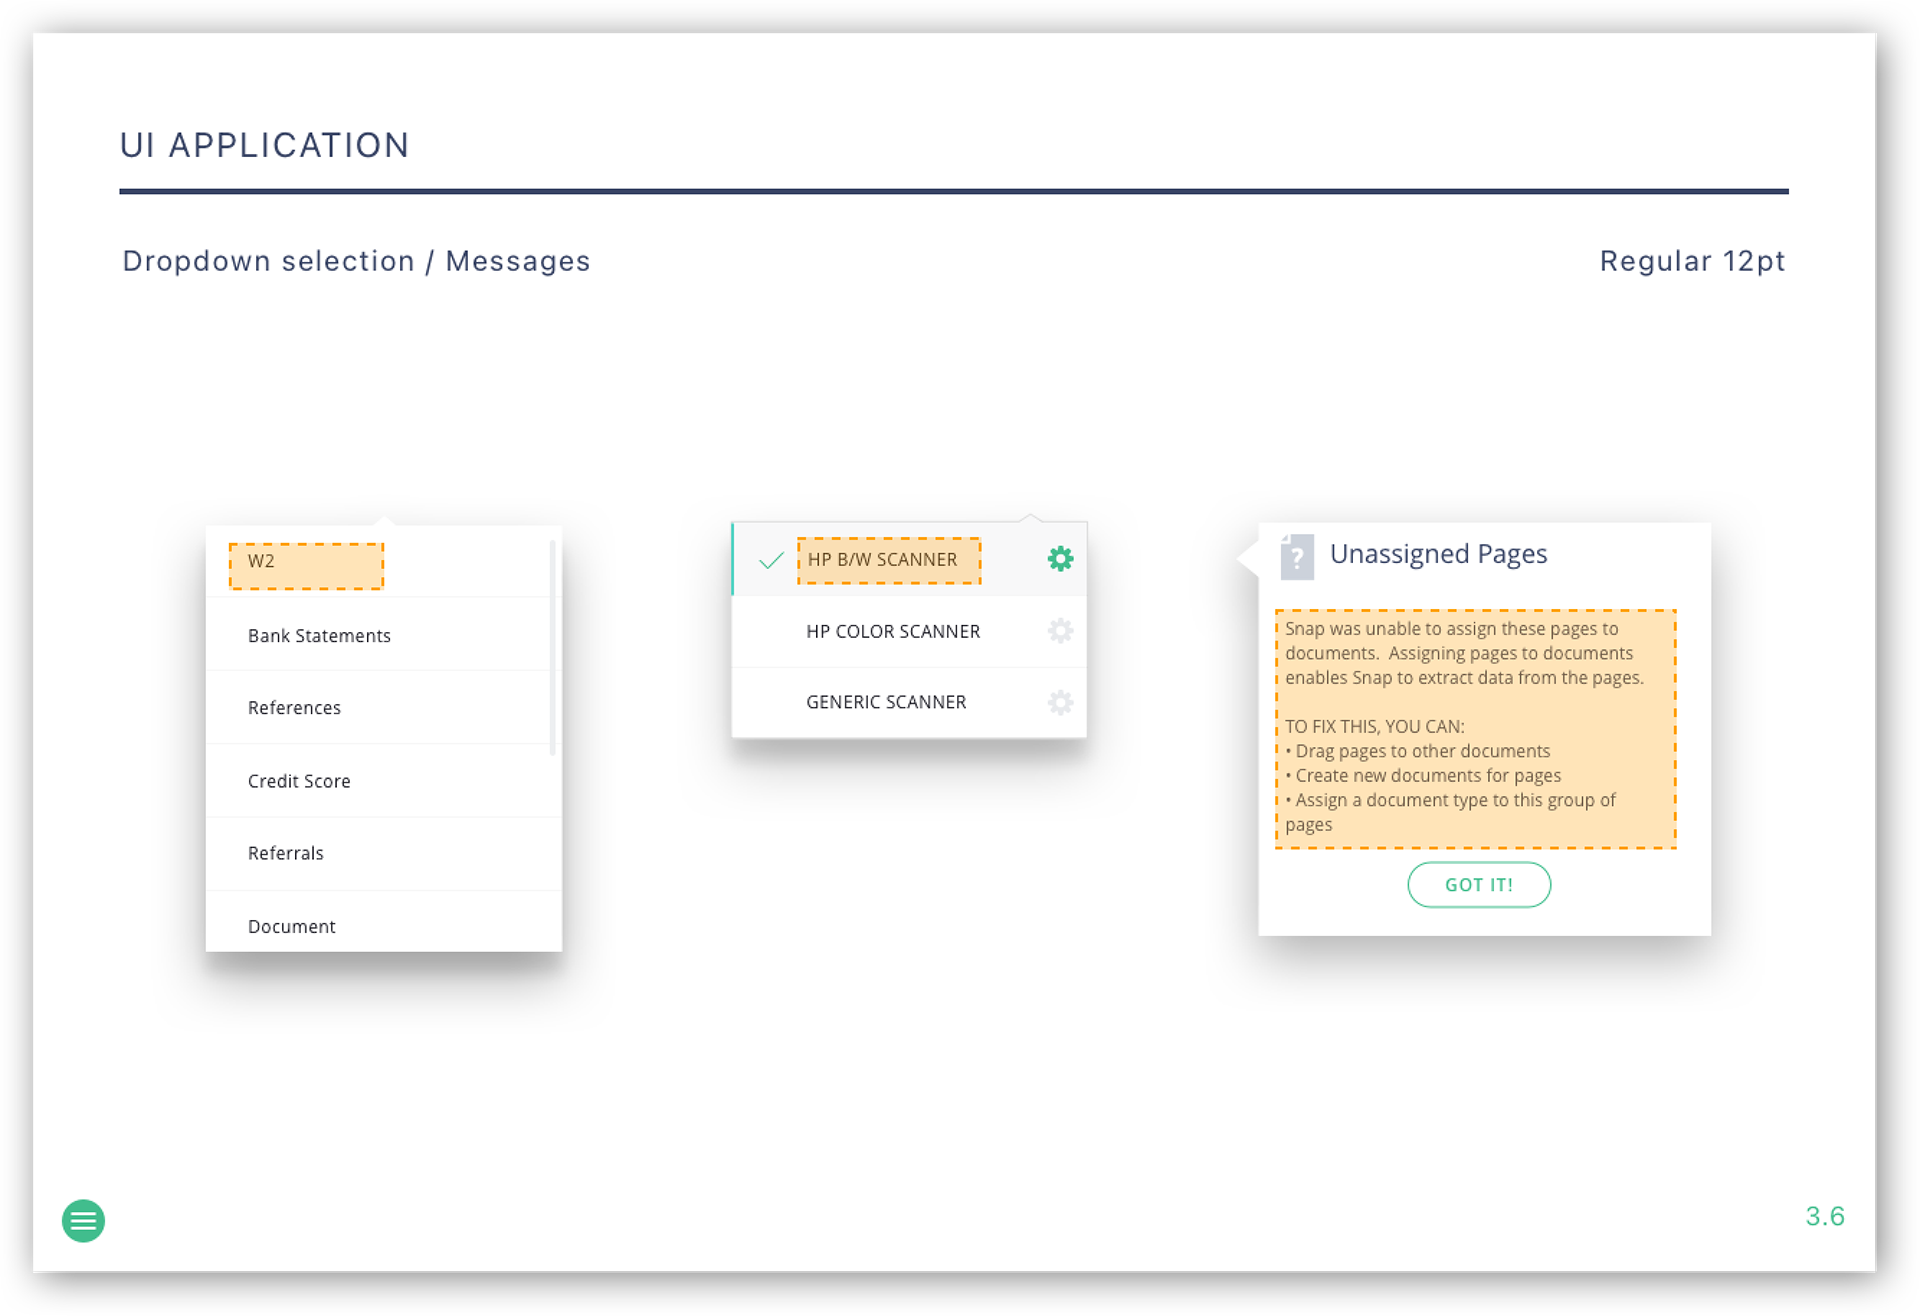
Task: Open settings gear for HP B/W Scanner
Action: [x=1060, y=559]
